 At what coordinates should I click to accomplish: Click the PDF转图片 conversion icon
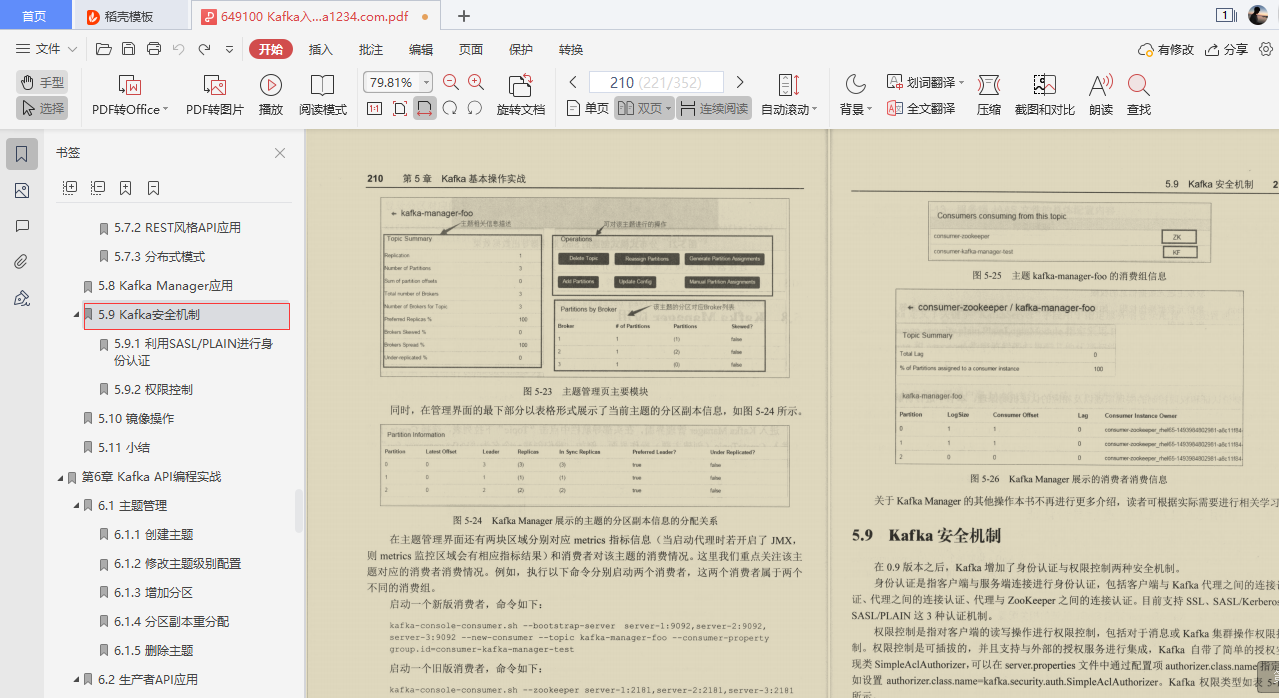(213, 95)
